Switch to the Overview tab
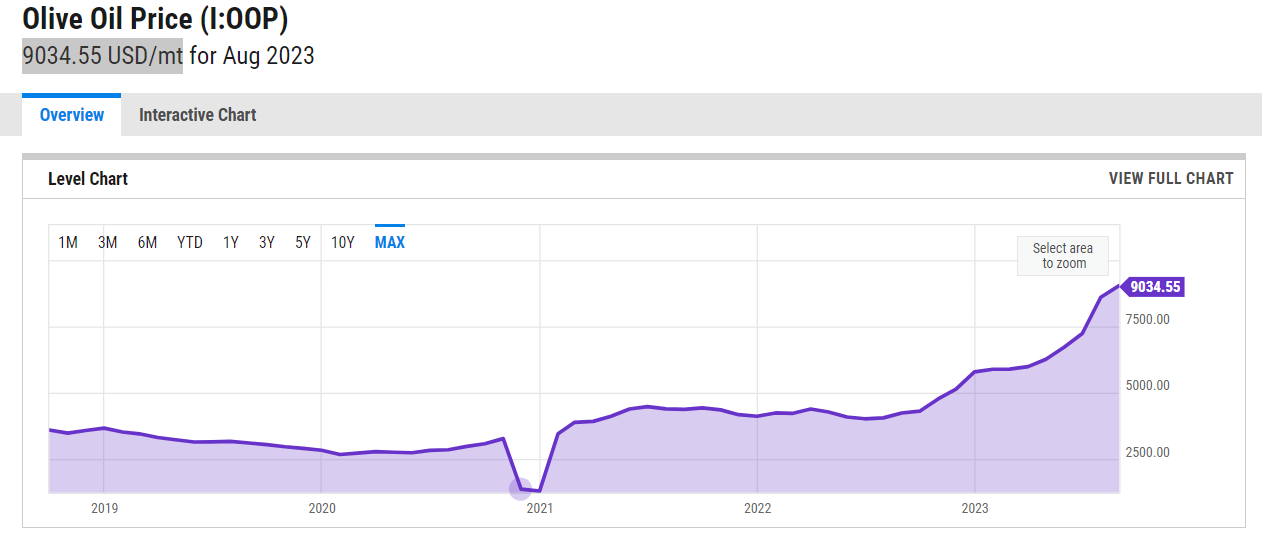 pyautogui.click(x=72, y=115)
